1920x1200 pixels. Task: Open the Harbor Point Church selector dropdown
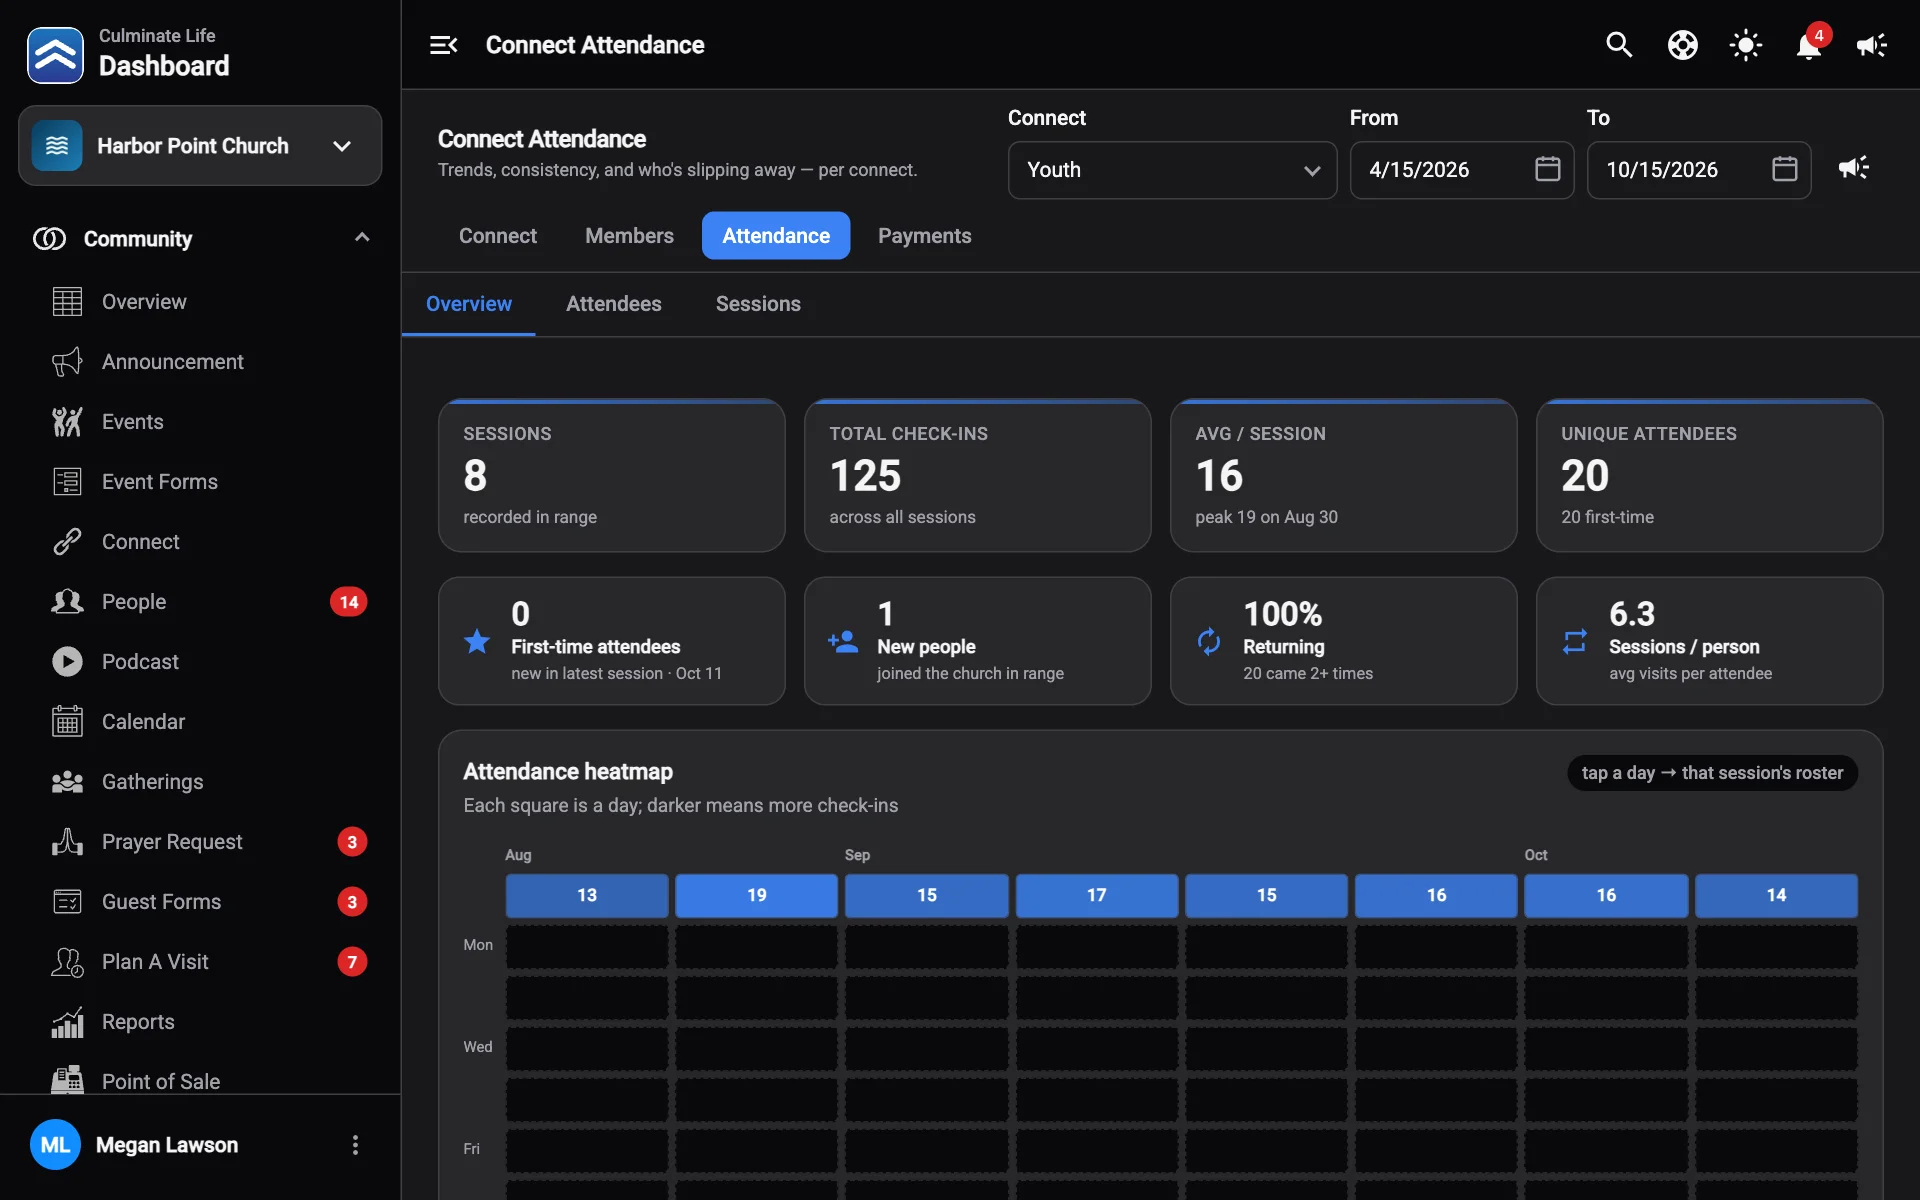[200, 146]
